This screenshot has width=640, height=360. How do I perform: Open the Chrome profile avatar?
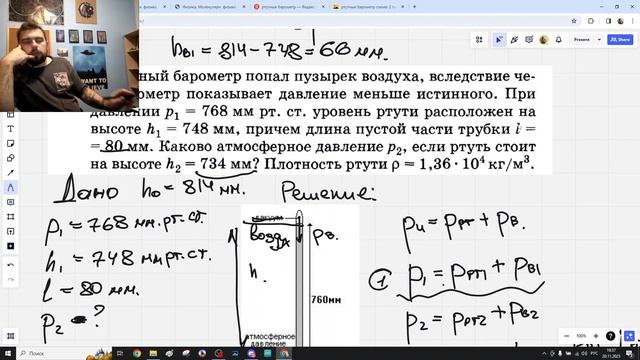click(x=621, y=21)
